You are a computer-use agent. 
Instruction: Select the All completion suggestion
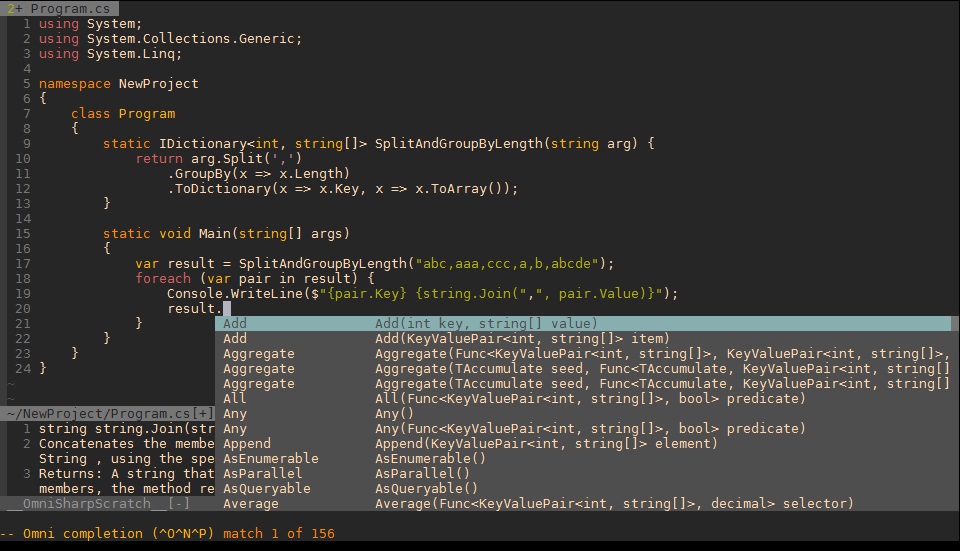coord(235,398)
